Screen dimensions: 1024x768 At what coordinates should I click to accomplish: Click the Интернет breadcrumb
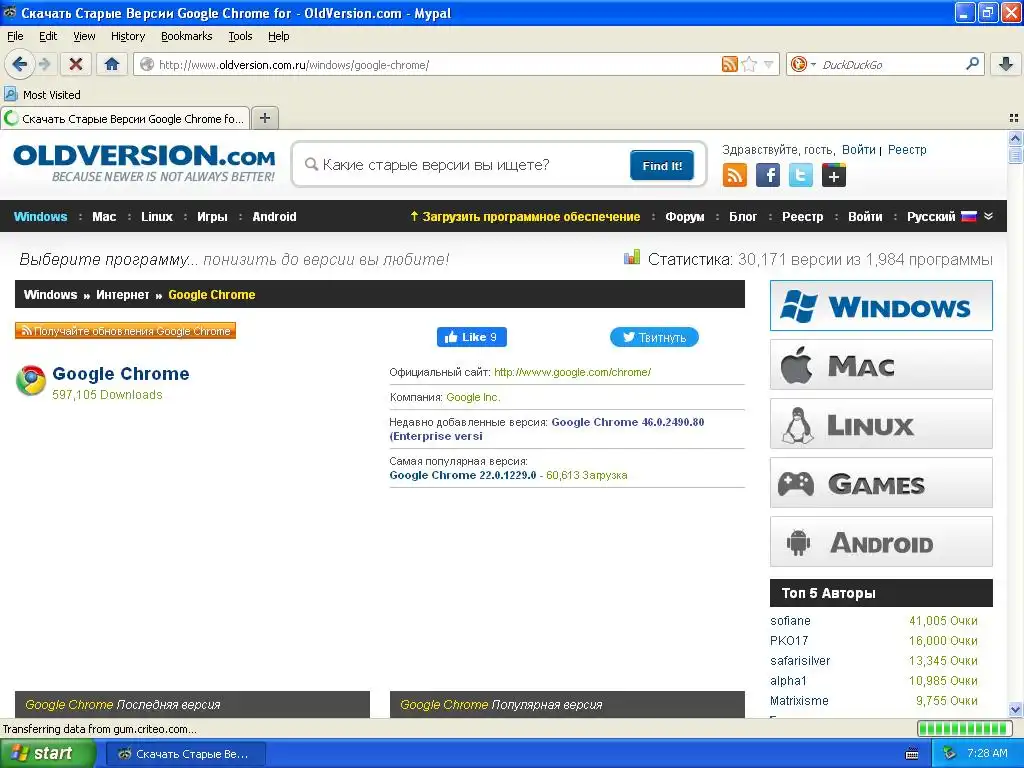(x=123, y=295)
